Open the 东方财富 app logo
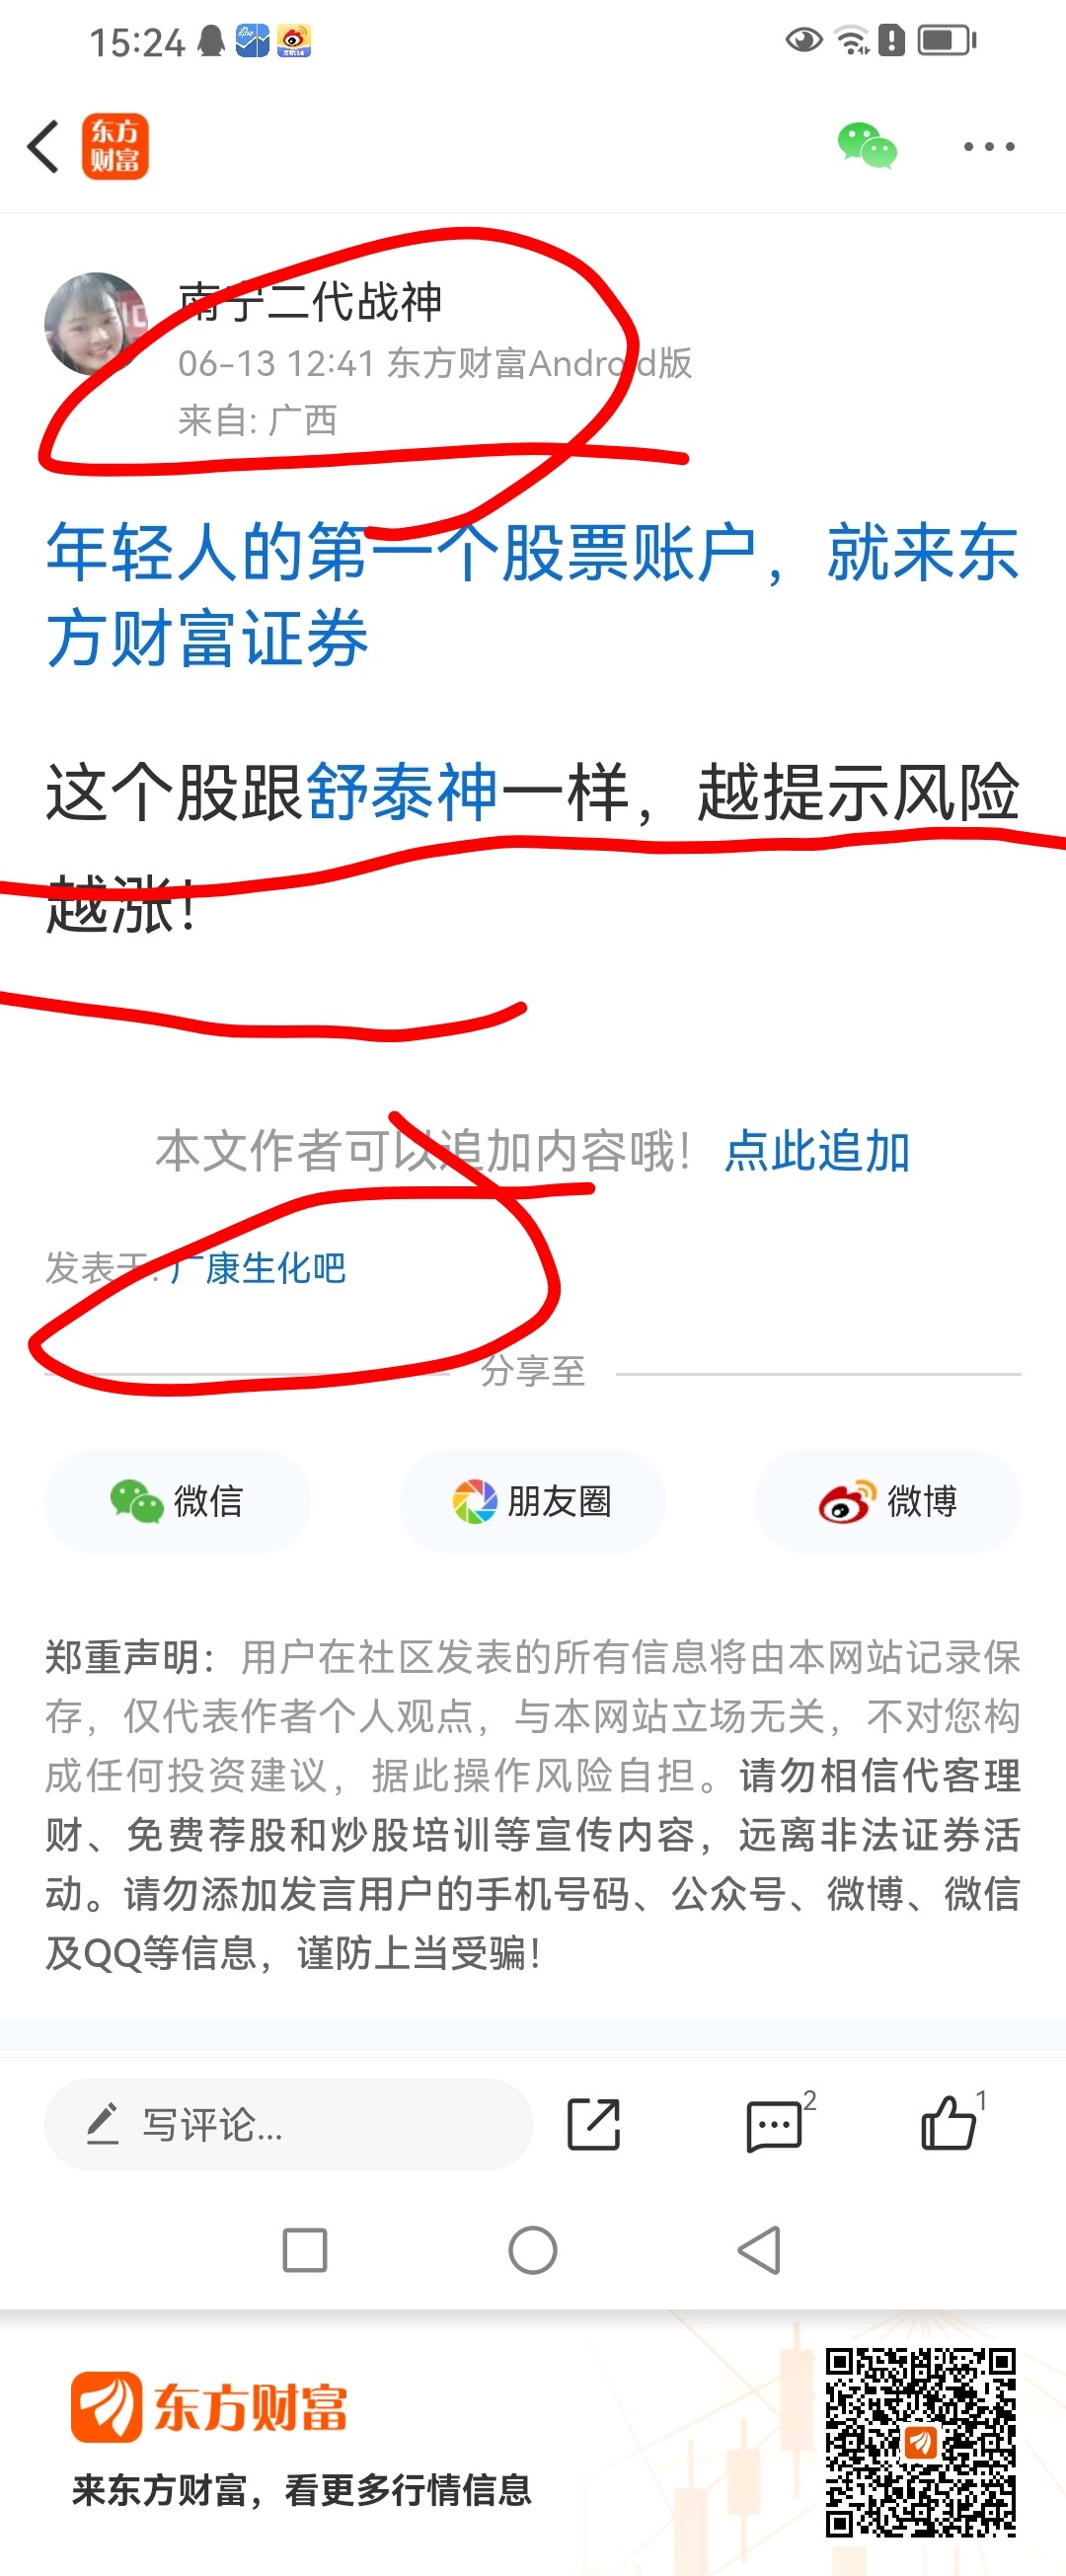Viewport: 1066px width, 2576px height. 115,146
